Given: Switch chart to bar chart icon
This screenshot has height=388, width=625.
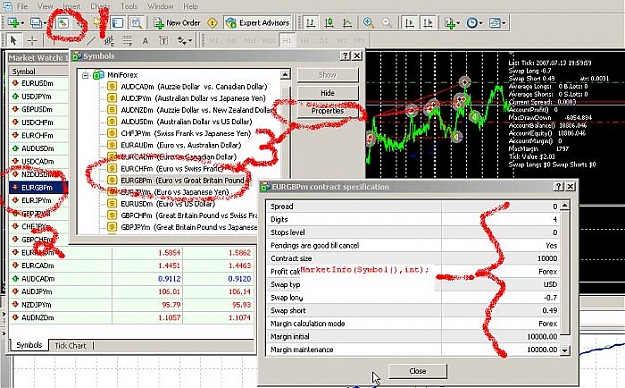Looking at the screenshot, I should [x=310, y=23].
